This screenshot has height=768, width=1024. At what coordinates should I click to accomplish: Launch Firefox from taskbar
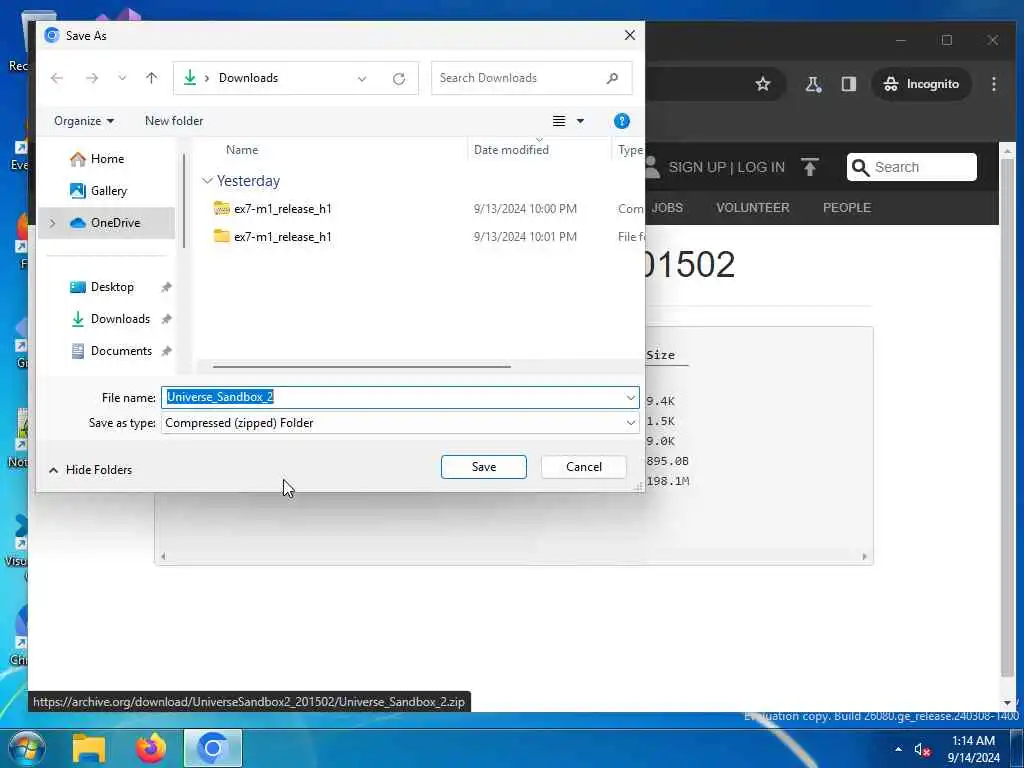151,748
